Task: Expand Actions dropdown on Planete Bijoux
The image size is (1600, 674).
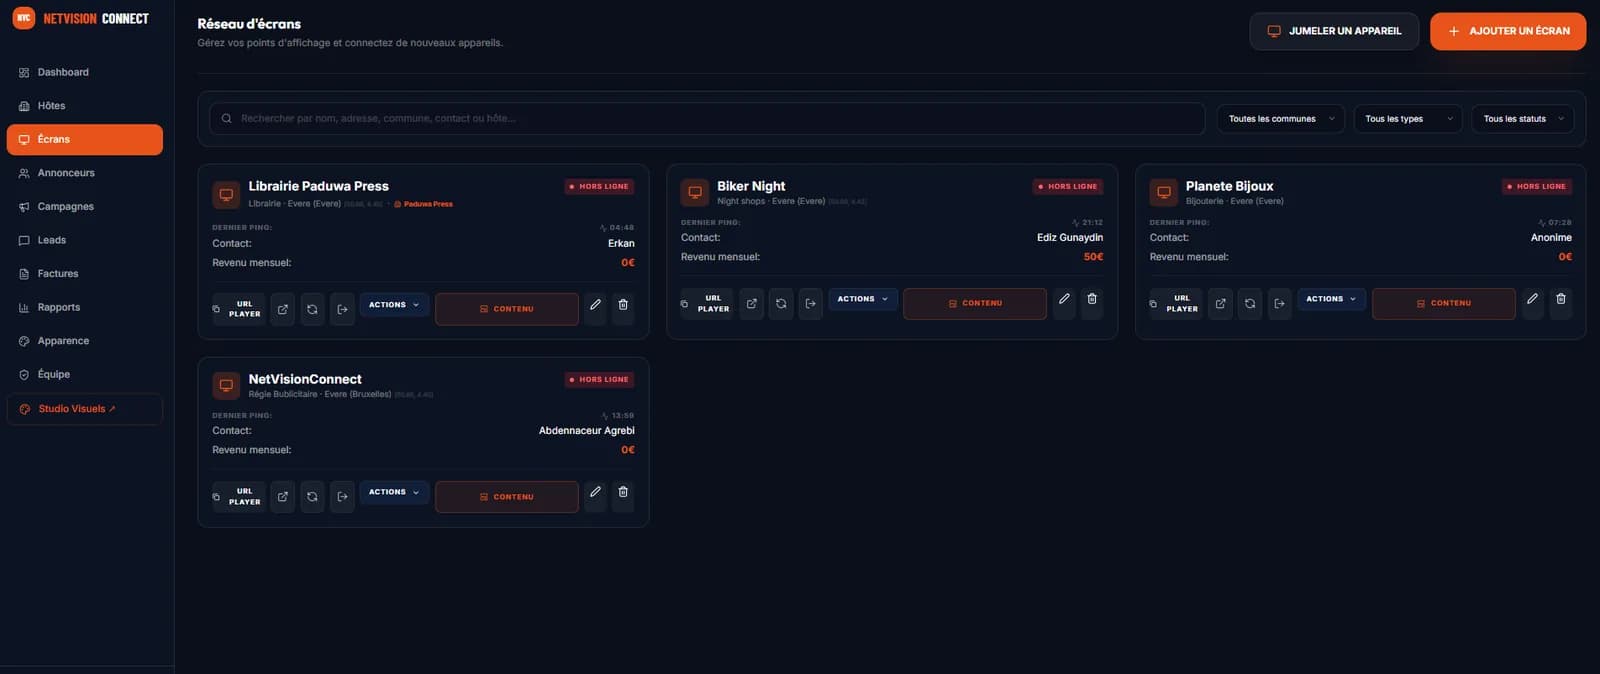Action: 1331,299
